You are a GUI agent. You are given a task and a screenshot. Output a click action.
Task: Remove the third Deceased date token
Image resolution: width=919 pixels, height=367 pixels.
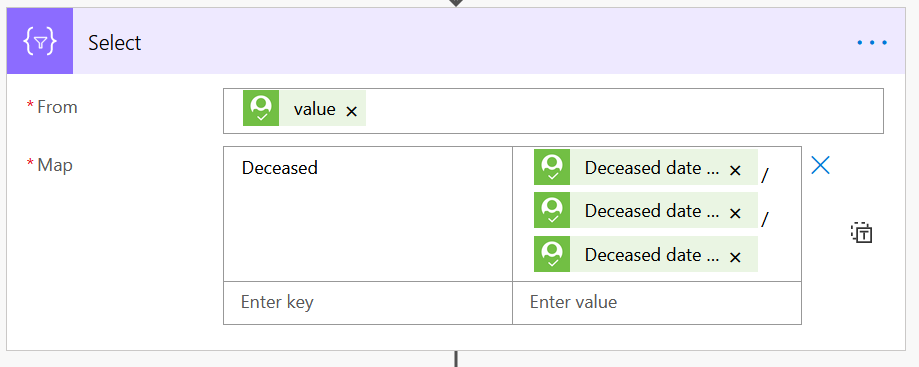(735, 257)
